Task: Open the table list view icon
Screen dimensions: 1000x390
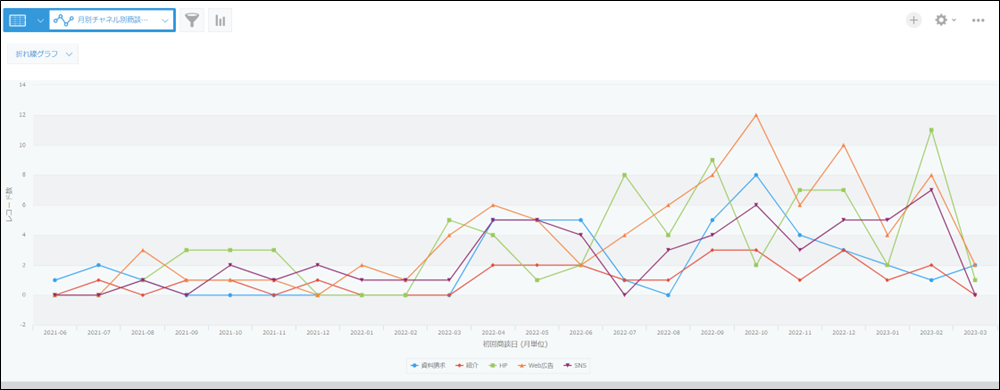Action: pos(18,20)
